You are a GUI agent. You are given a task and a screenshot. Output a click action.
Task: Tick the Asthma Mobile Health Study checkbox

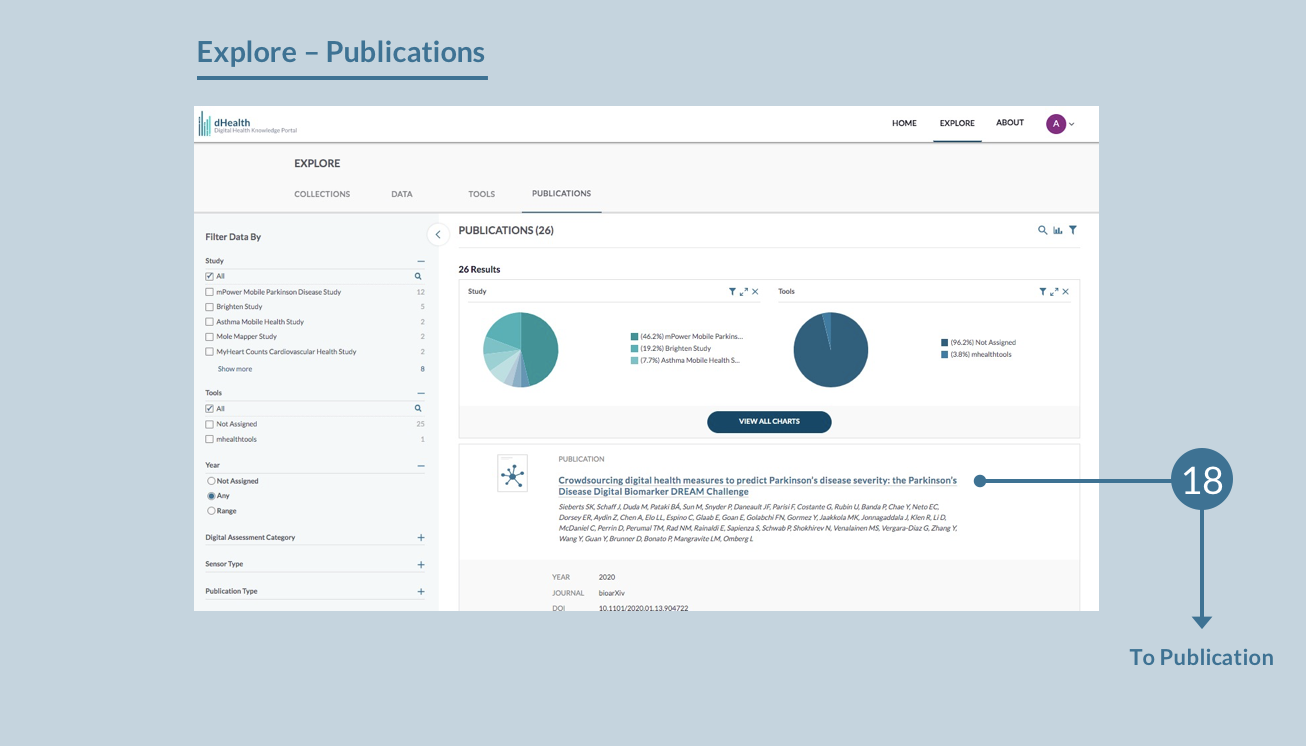tap(209, 322)
